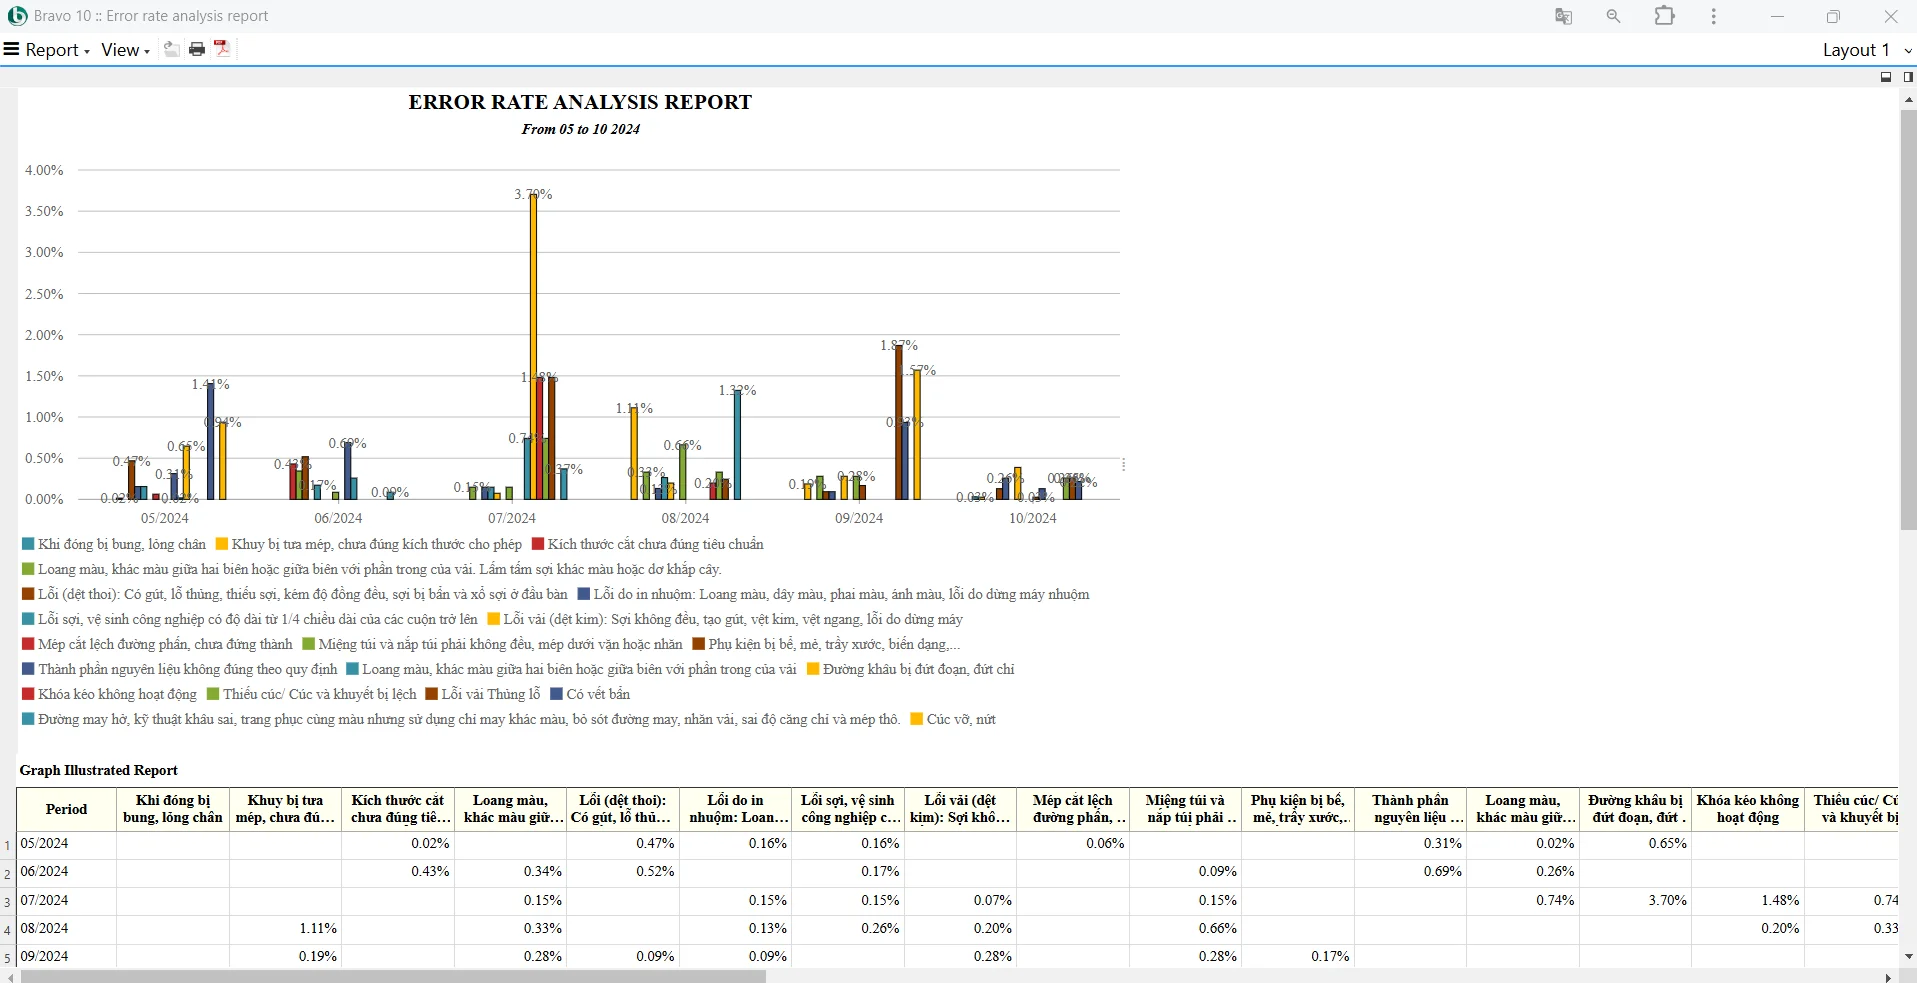Click the grayed-out folder export icon
This screenshot has height=983, width=1917.
tap(172, 49)
